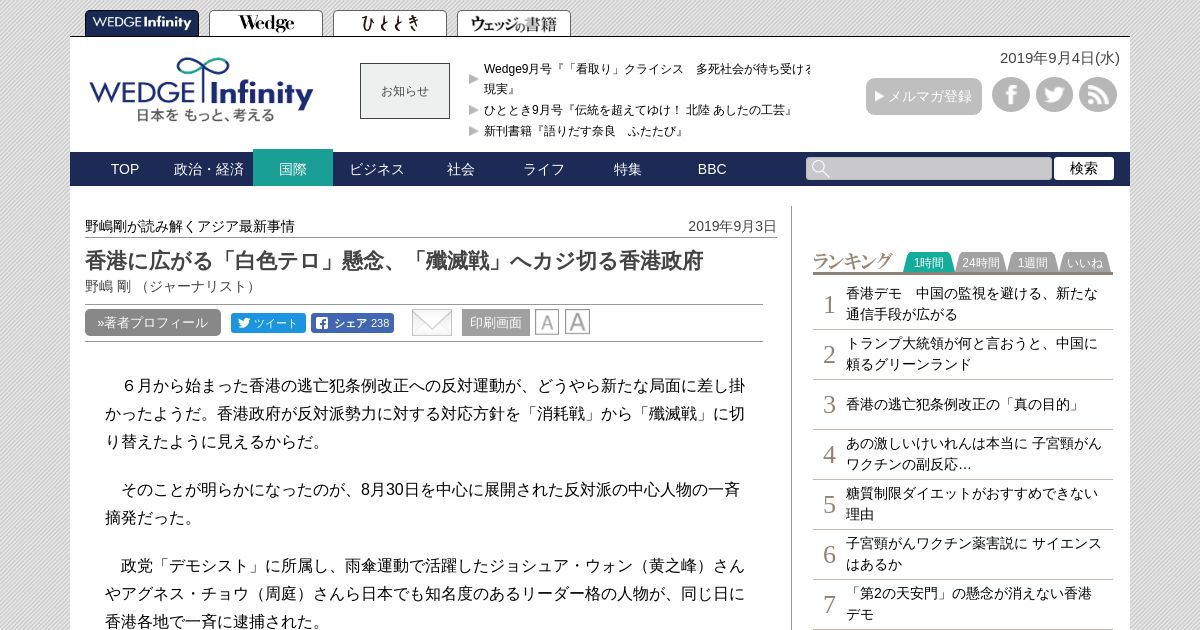Open 社会 navigation item
The height and width of the screenshot is (630, 1200).
[461, 169]
